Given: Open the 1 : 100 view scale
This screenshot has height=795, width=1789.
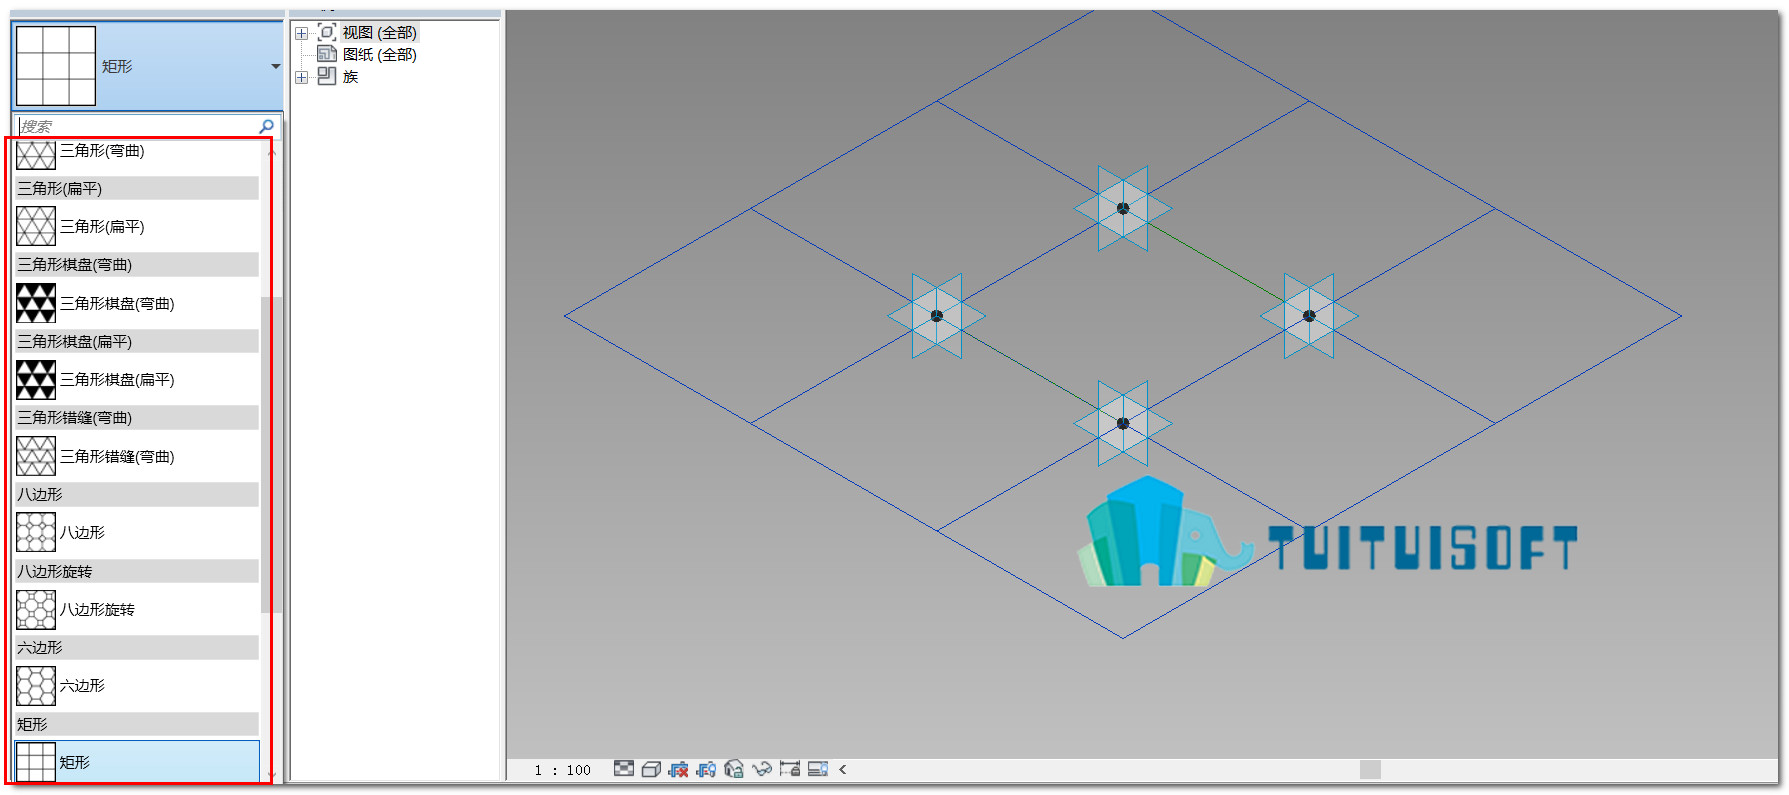Looking at the screenshot, I should click(563, 770).
